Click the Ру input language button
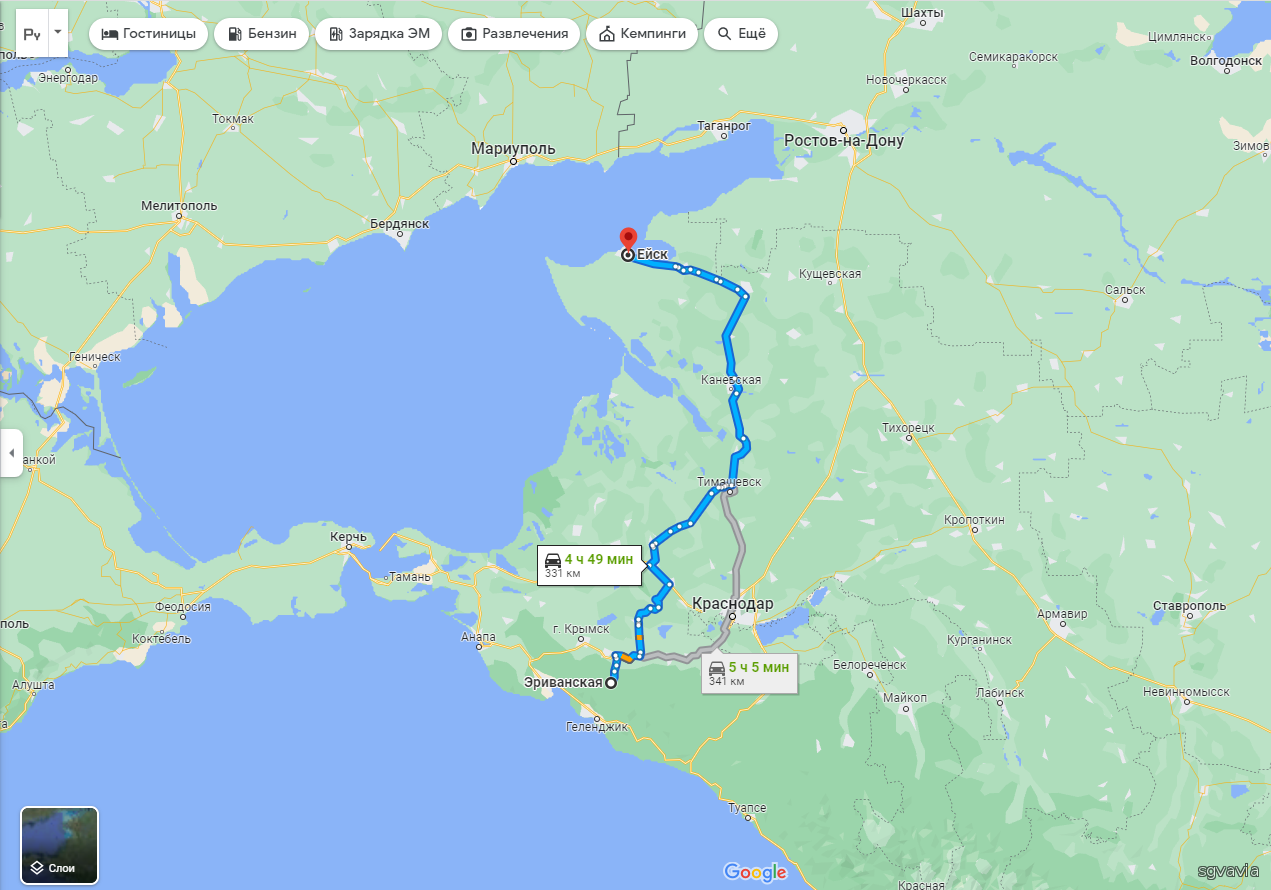The image size is (1271, 890). click(32, 33)
